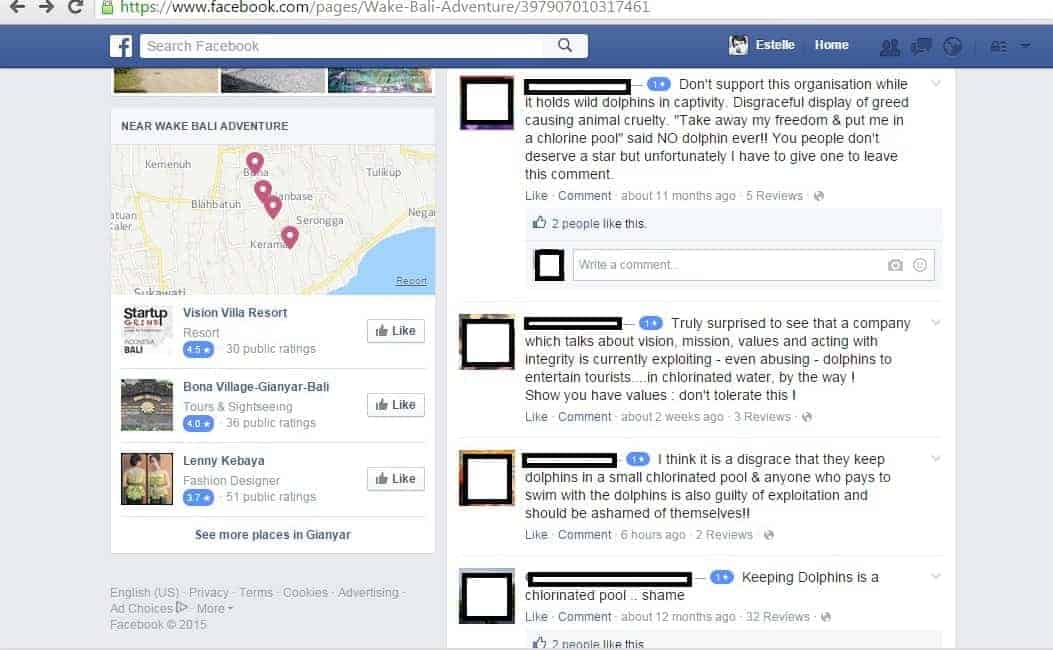Open the privacy shortcuts lock icon
1053x650 pixels.
pos(999,46)
